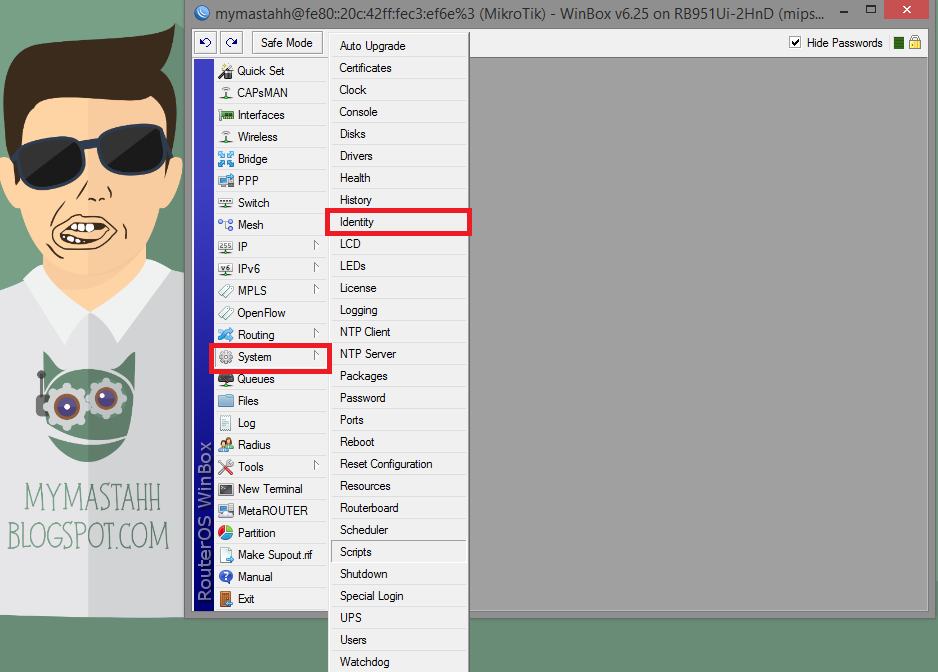The image size is (938, 672).
Task: Open the Clock submenu entry
Action: [x=398, y=90]
